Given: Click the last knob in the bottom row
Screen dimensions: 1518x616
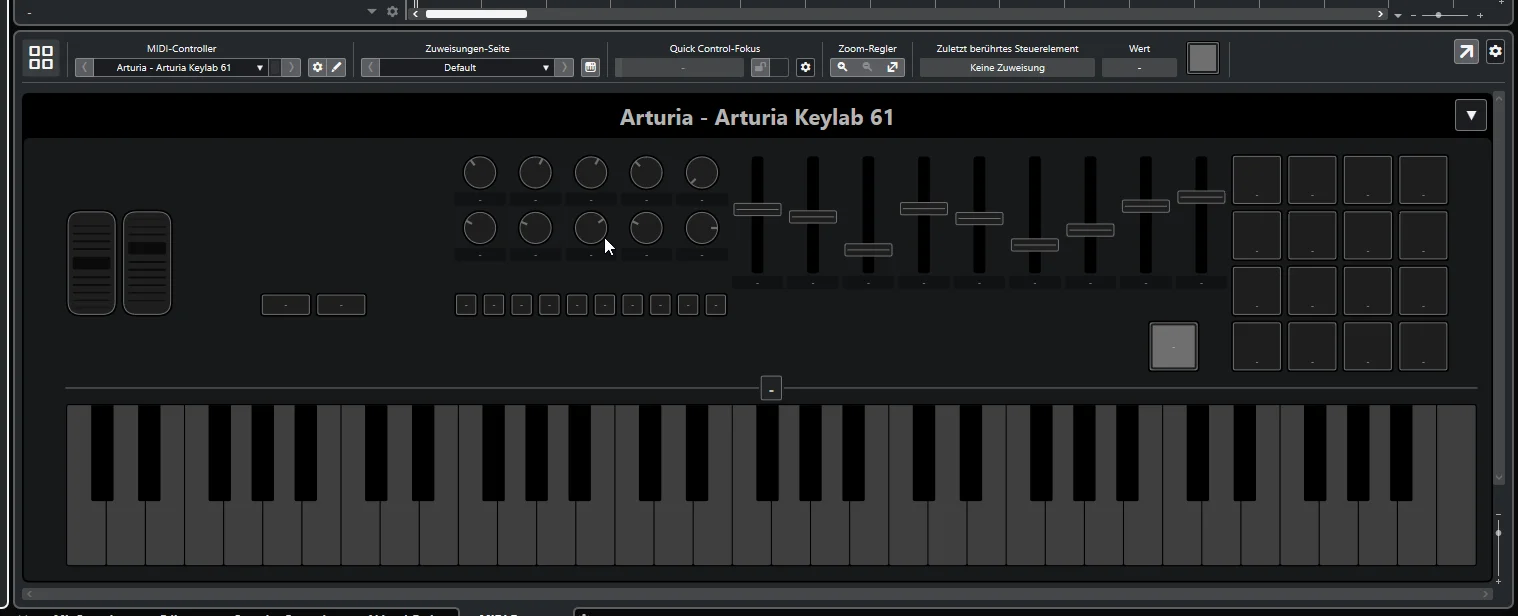Looking at the screenshot, I should (702, 229).
